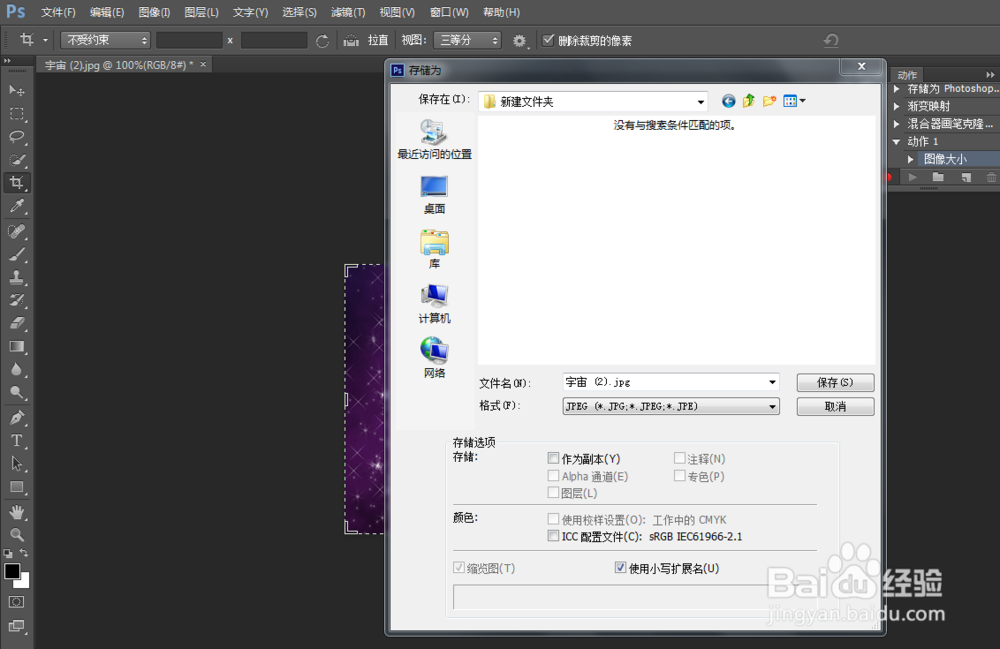Open crop settings gear icon
1000x649 pixels.
520,41
